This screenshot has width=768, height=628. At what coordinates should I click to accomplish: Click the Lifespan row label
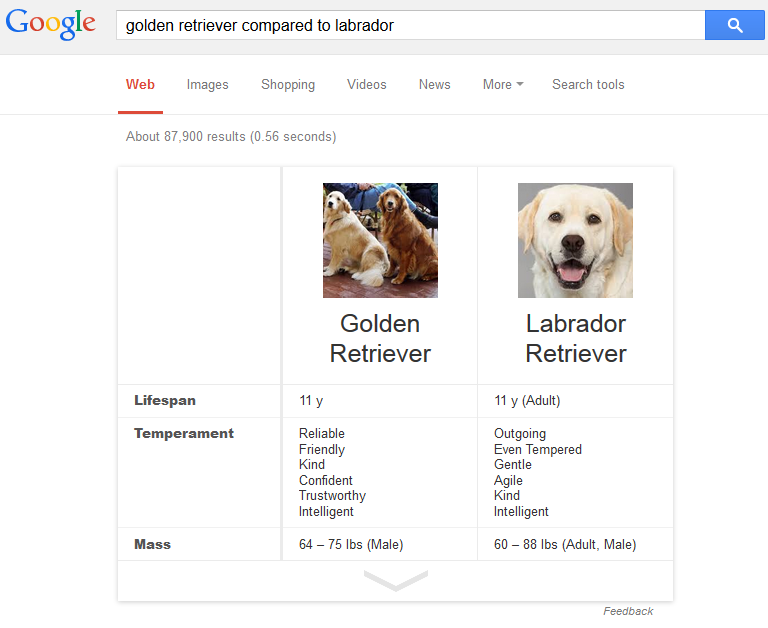click(x=165, y=401)
